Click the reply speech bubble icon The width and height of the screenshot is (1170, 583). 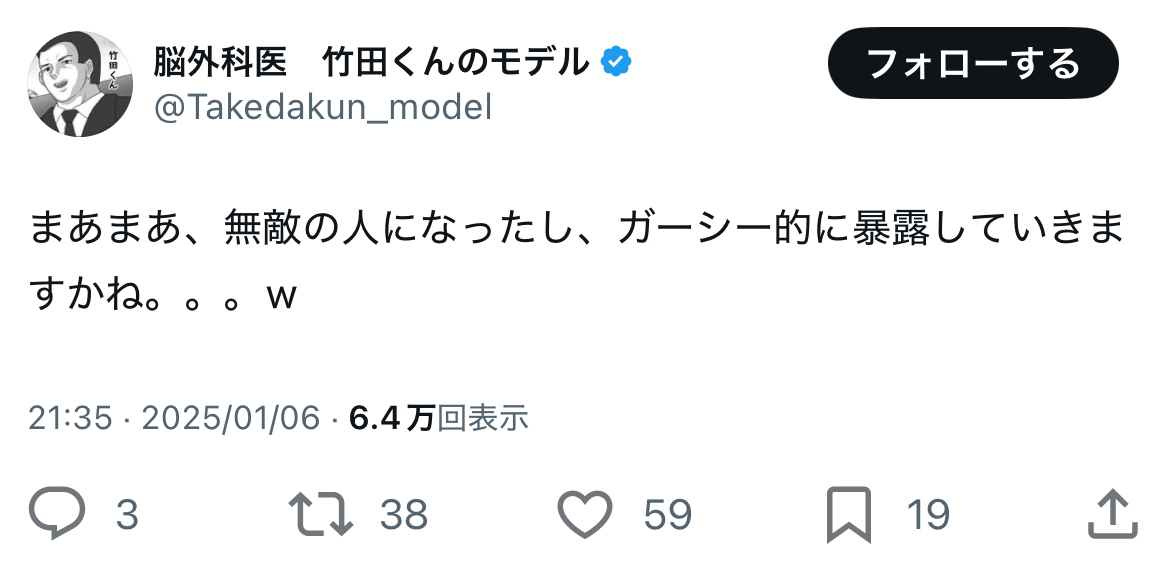(x=61, y=515)
